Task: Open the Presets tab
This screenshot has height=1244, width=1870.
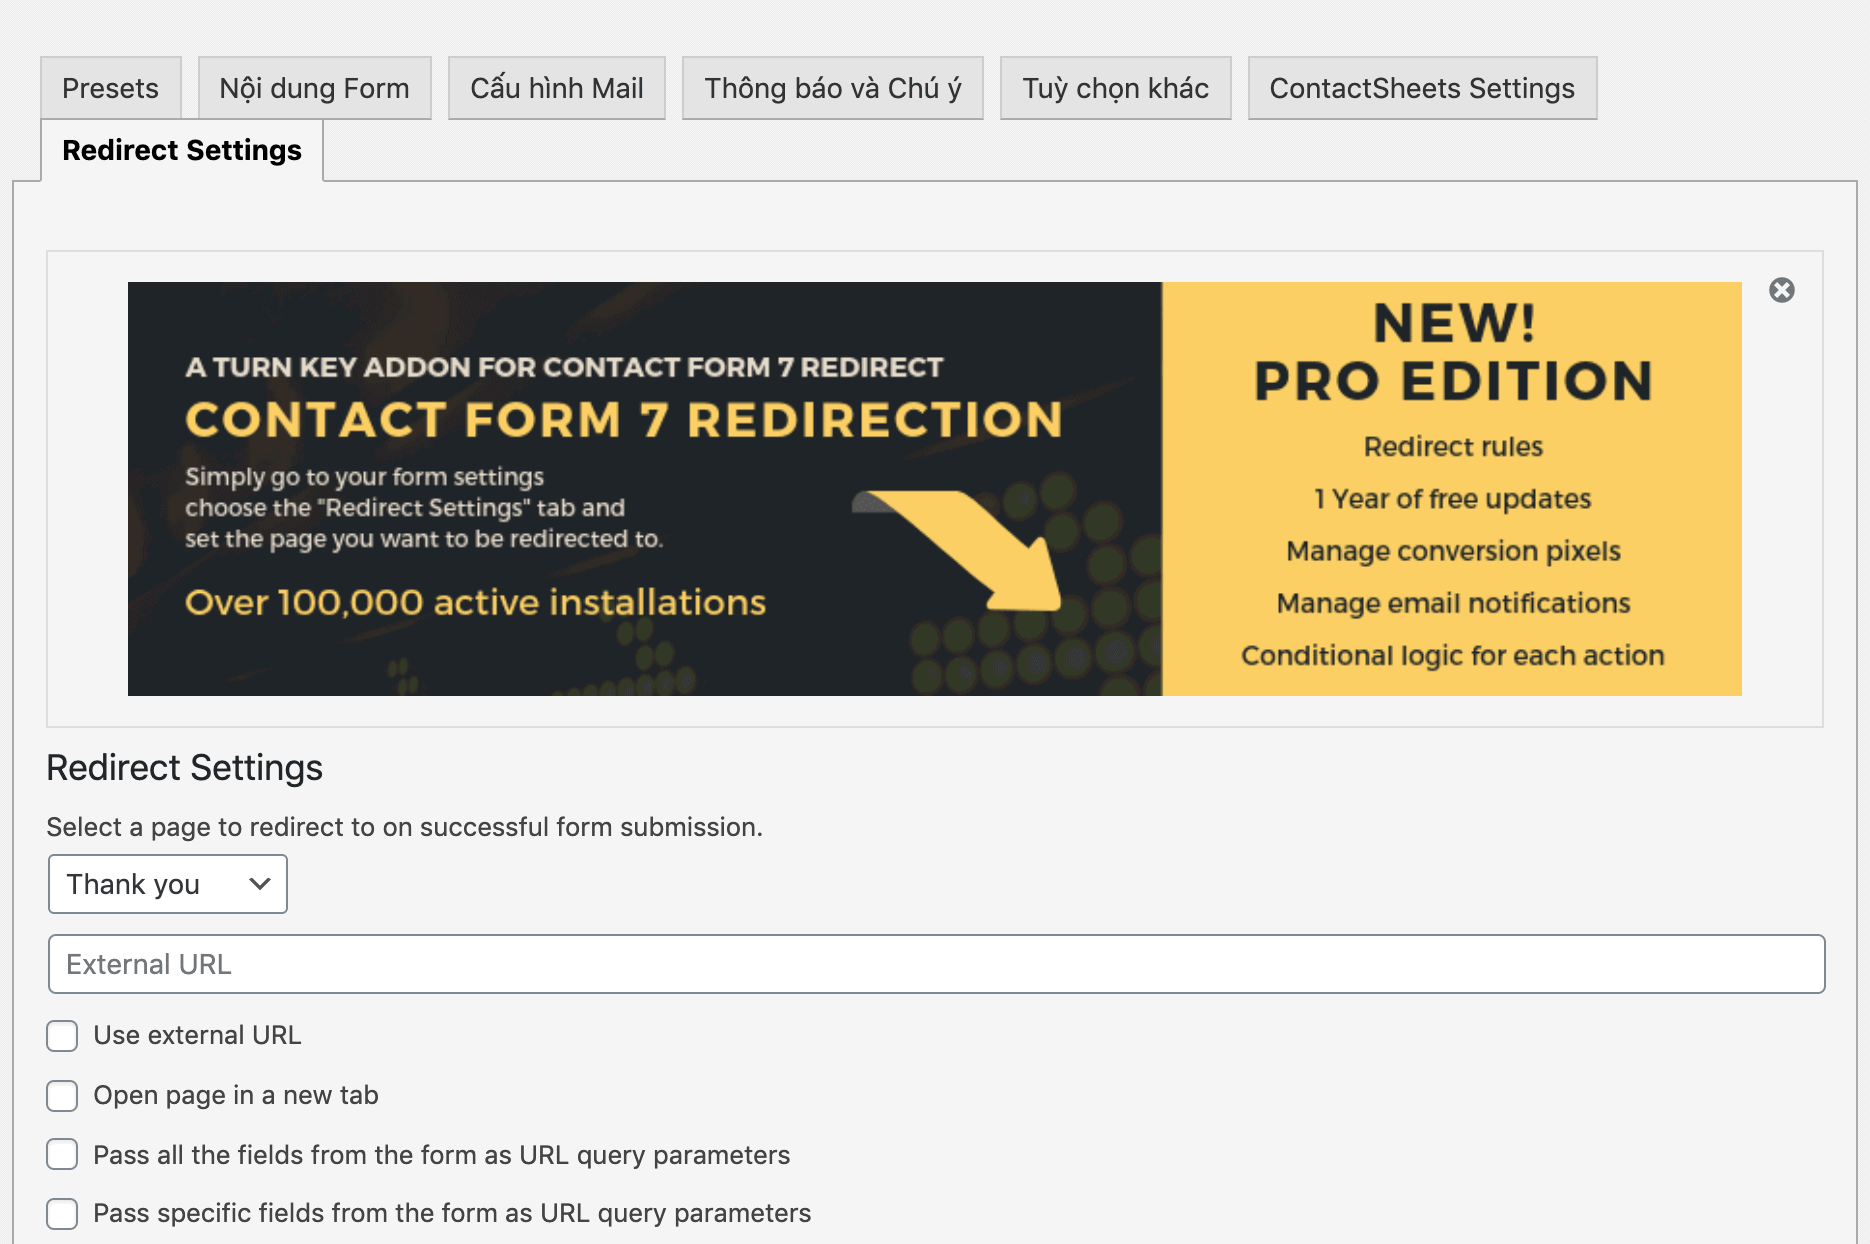Action: 110,88
